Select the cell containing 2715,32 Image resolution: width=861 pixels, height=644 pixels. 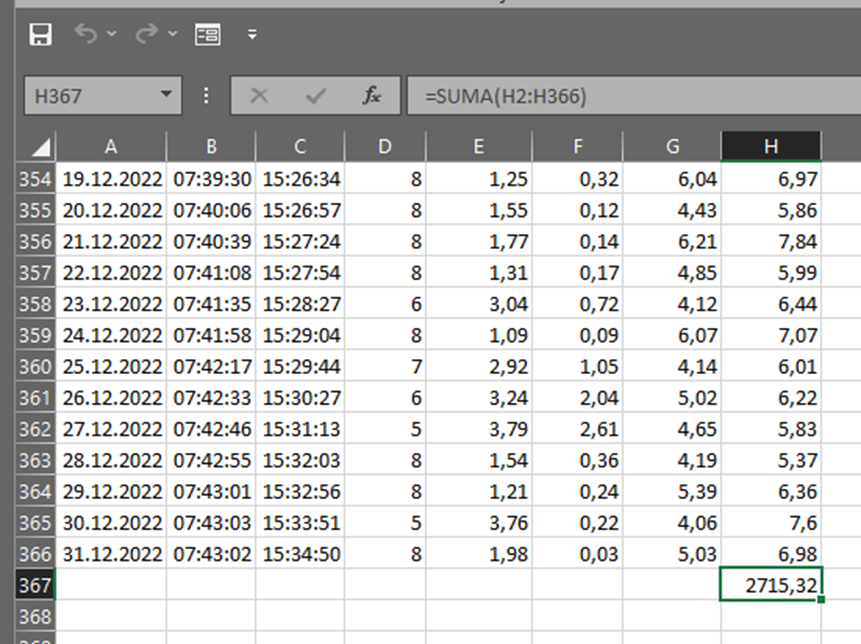[x=771, y=585]
